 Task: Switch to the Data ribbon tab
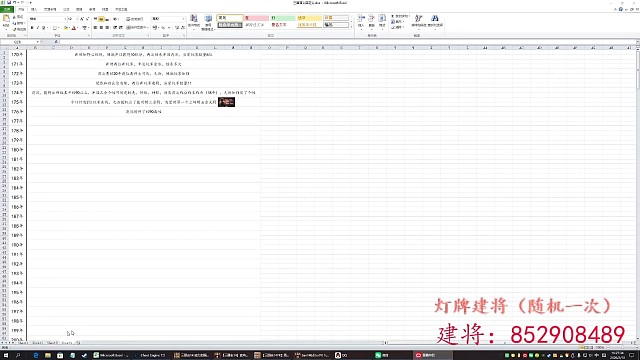coord(79,9)
